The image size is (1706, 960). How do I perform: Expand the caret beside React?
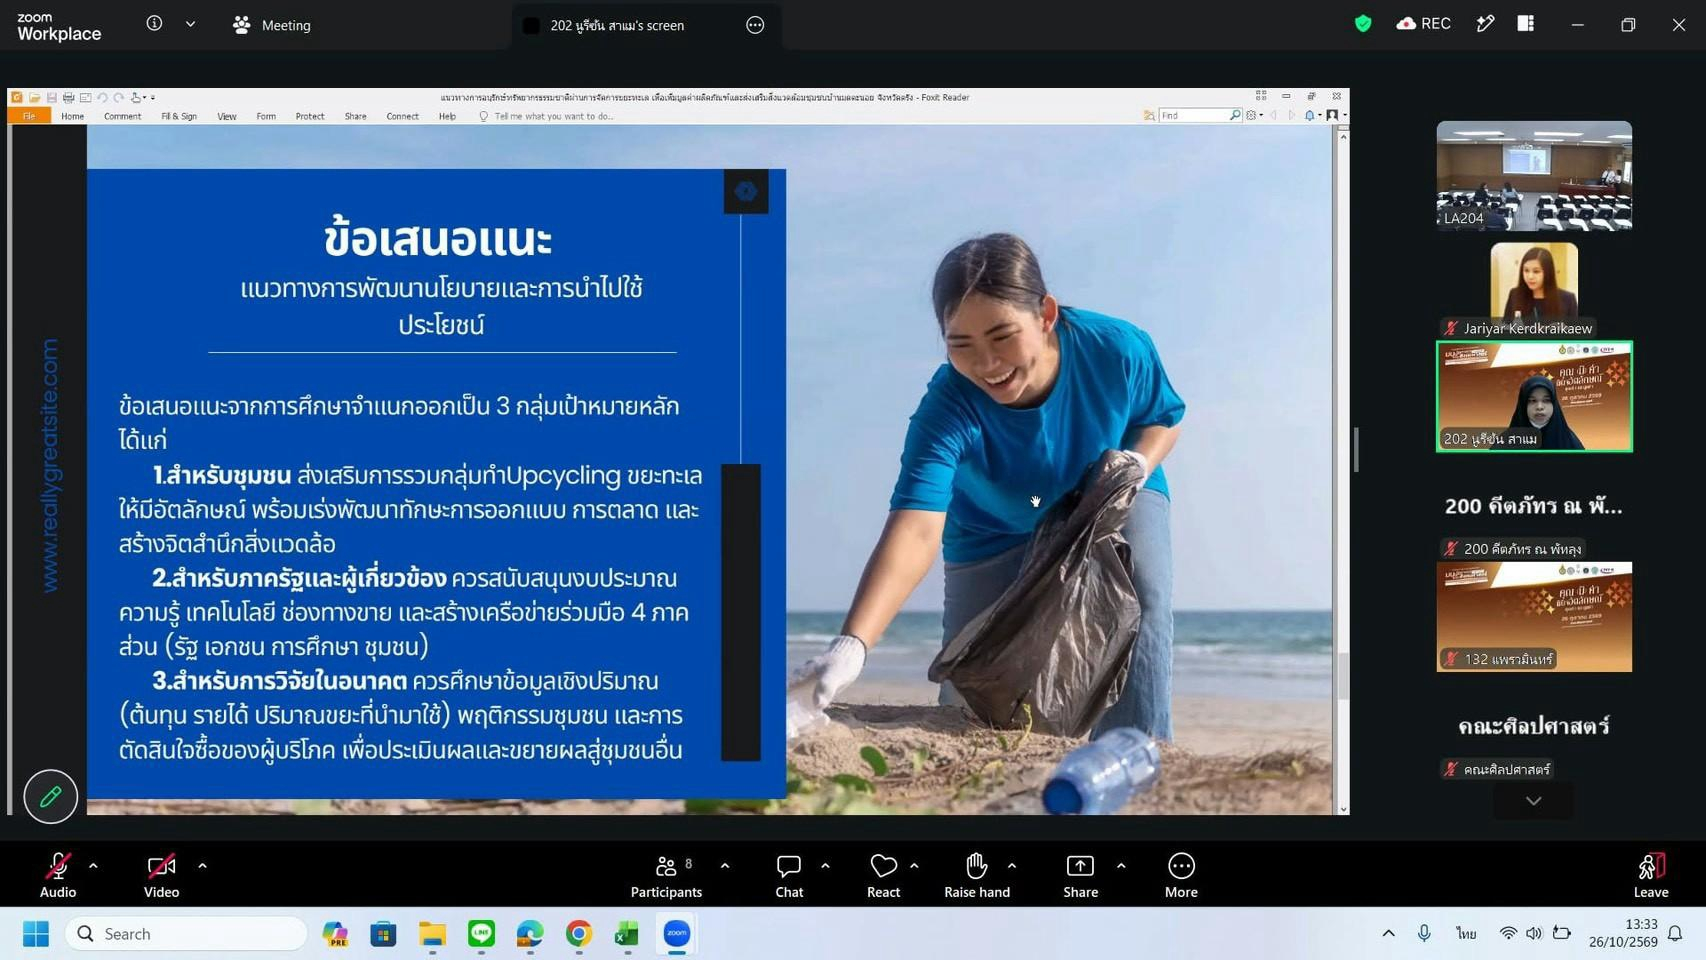pyautogui.click(x=914, y=866)
